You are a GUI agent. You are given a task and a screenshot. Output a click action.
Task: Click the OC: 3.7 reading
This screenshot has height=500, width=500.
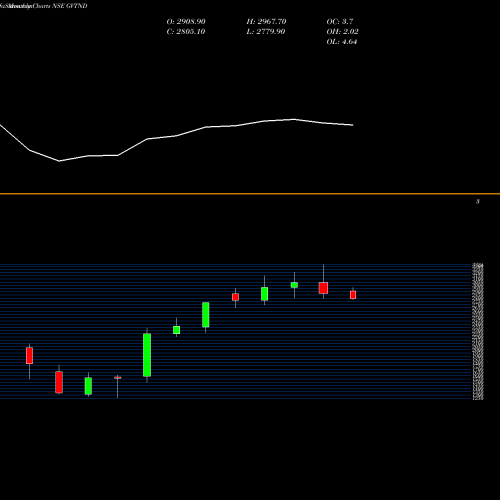click(x=340, y=21)
